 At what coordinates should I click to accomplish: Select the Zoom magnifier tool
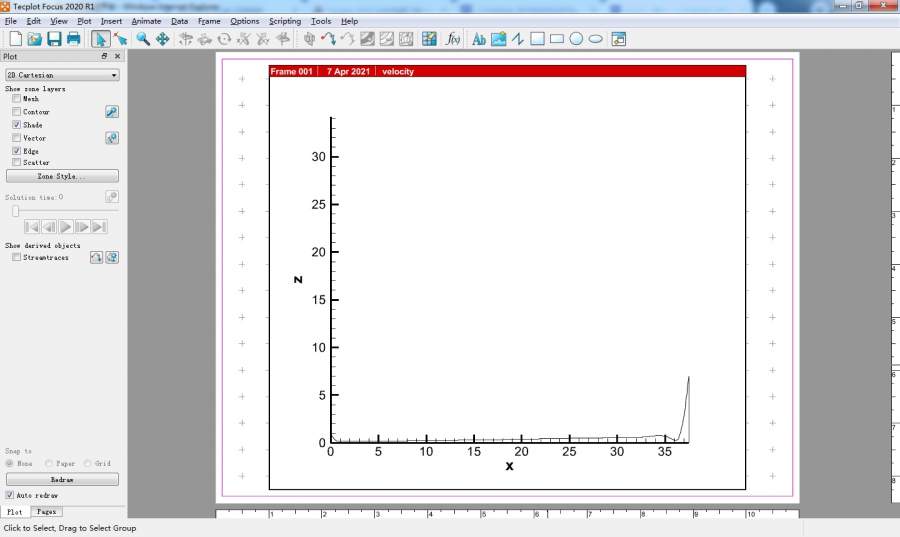click(143, 39)
